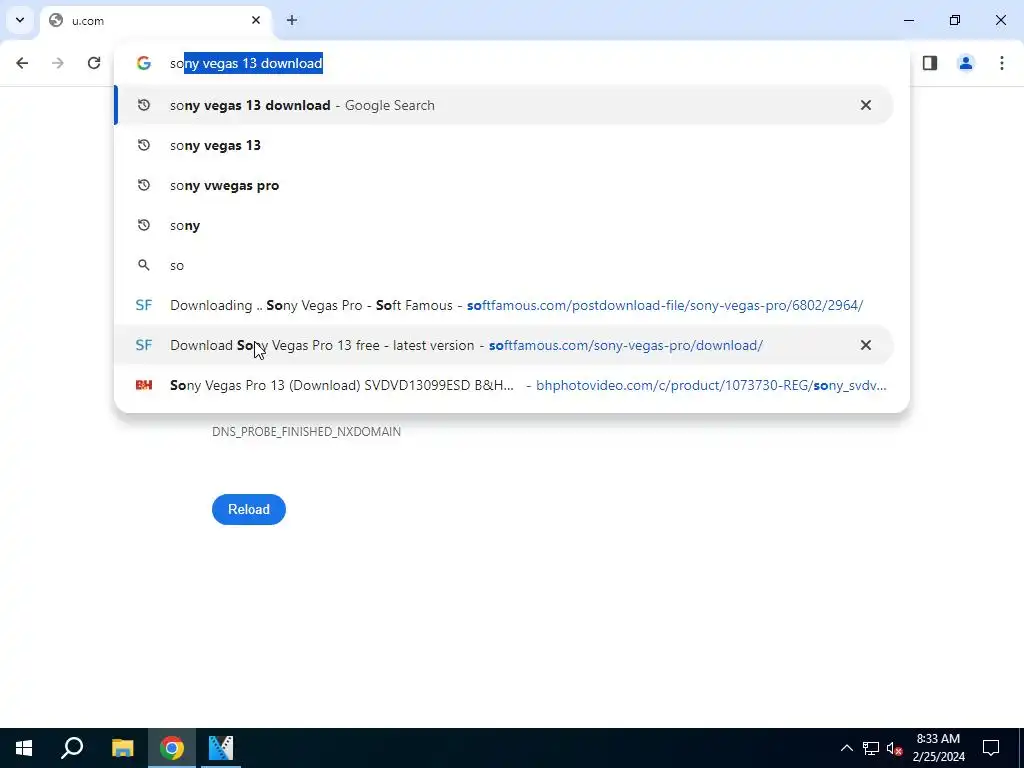
Task: Click the Chrome taskbar icon
Action: pos(172,748)
